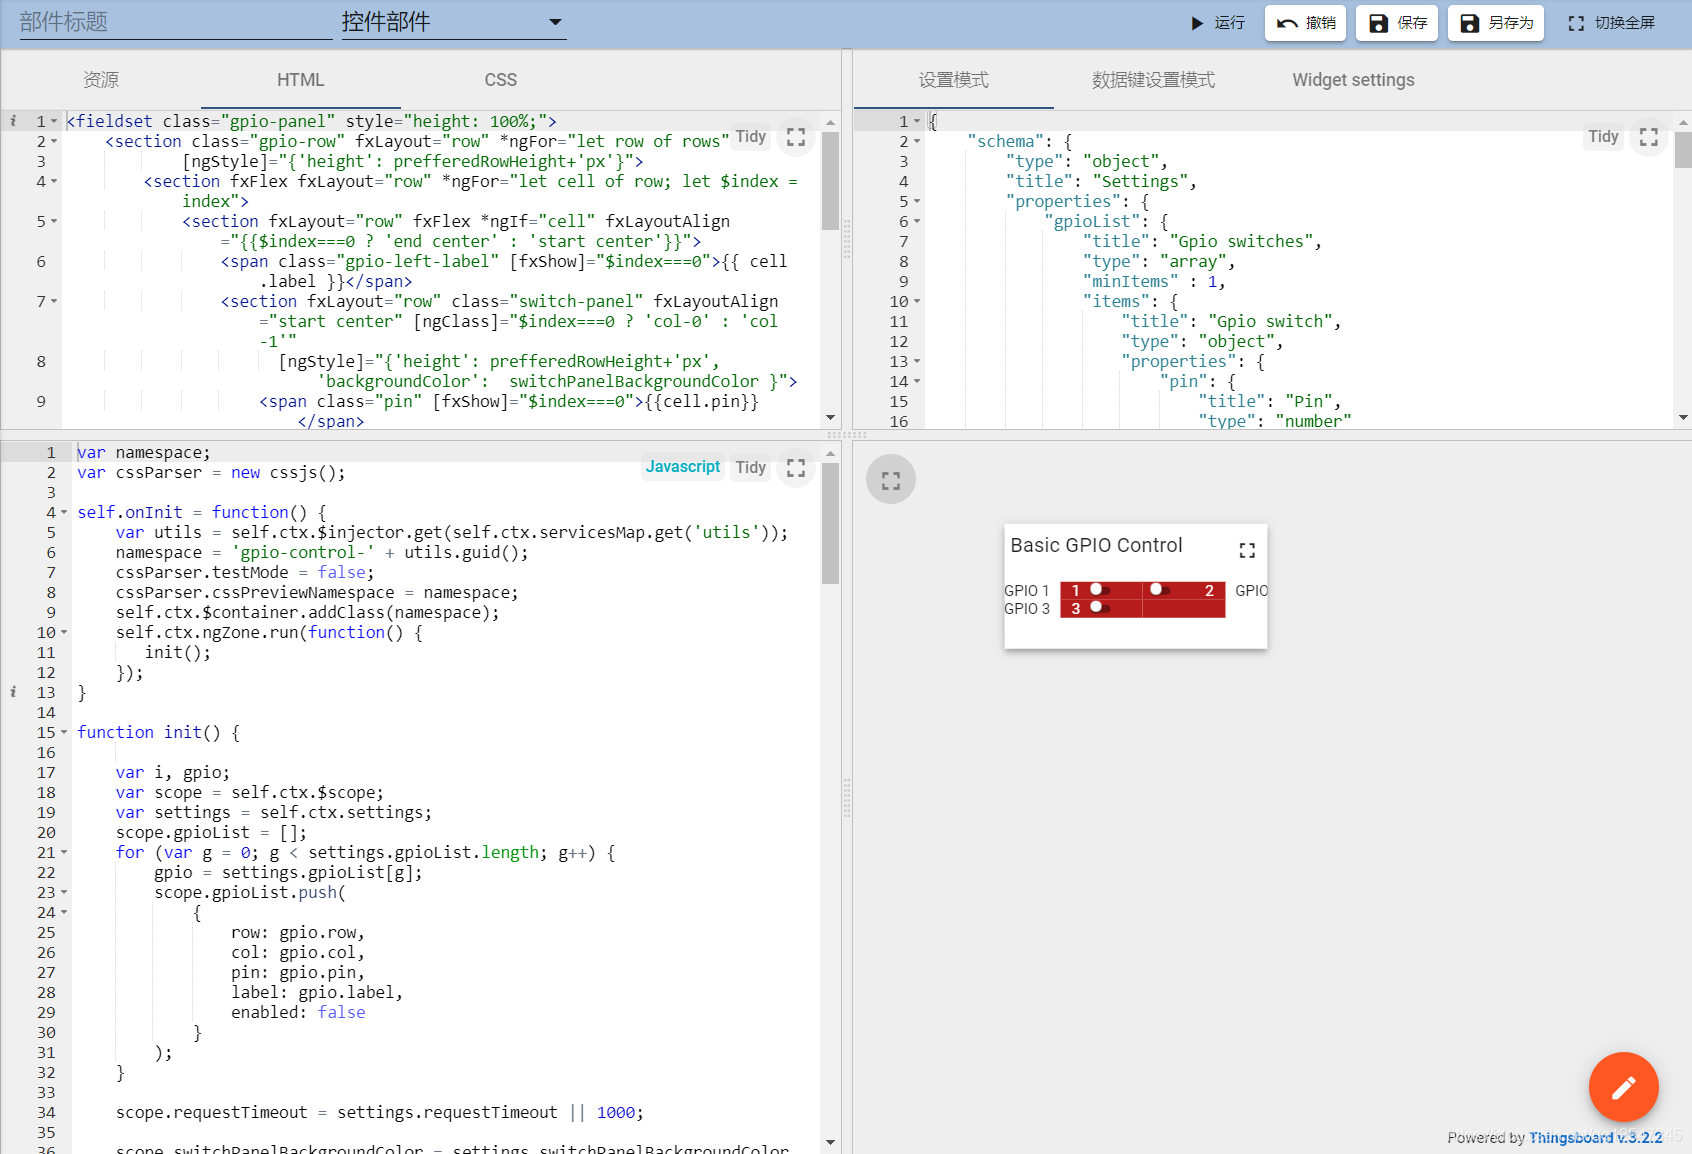Click the 运行 play icon in the top toolbar
Image resolution: width=1692 pixels, height=1154 pixels.
1197,23
